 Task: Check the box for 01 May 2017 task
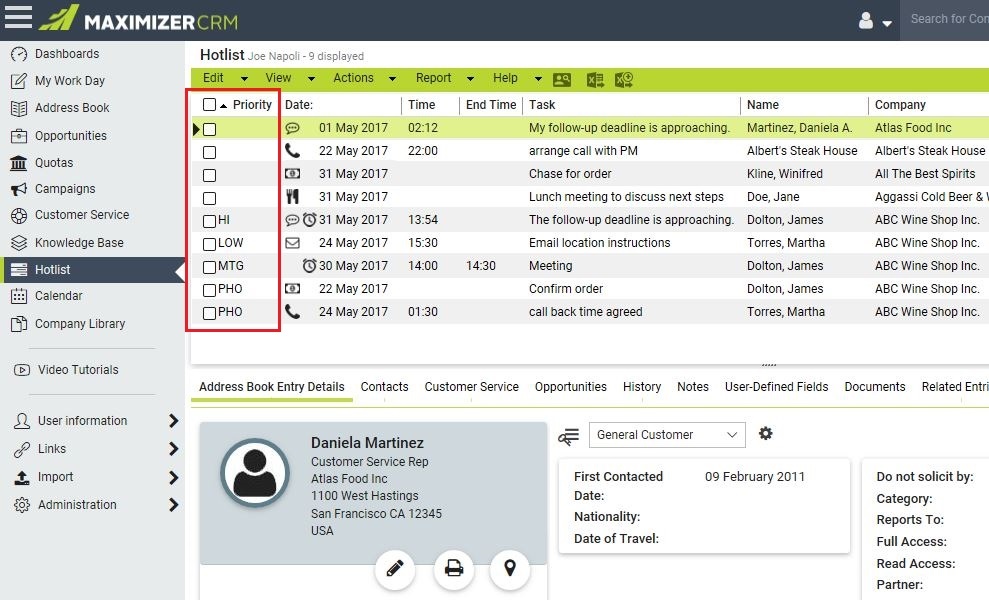coord(209,129)
